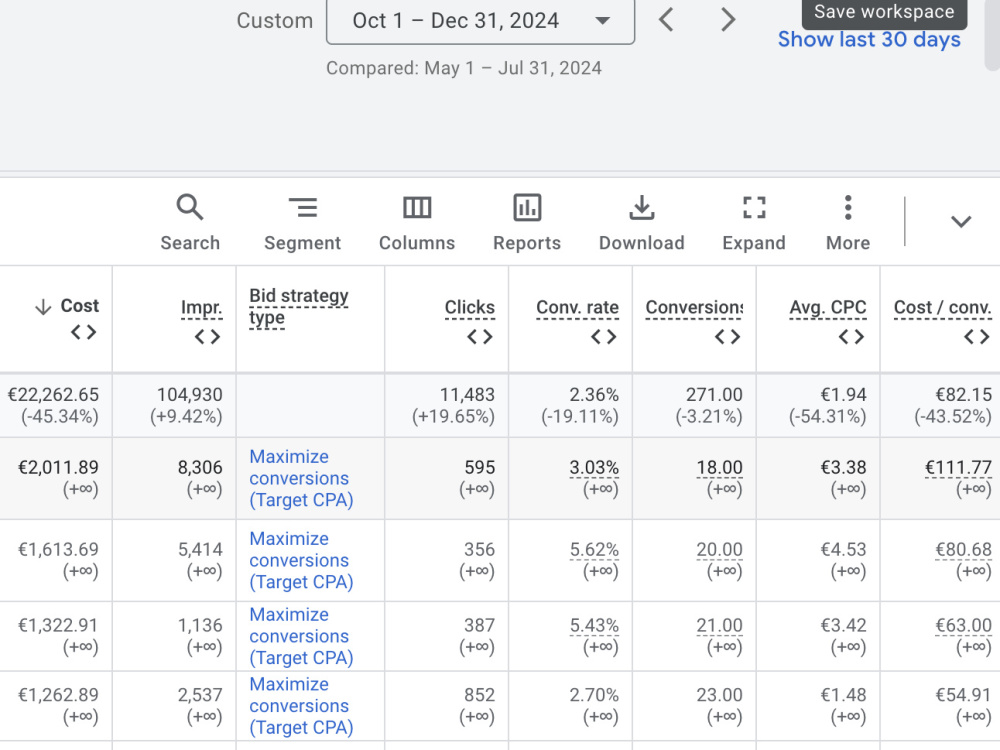The width and height of the screenshot is (1000, 750).
Task: Click the Save workspace button
Action: 884,12
